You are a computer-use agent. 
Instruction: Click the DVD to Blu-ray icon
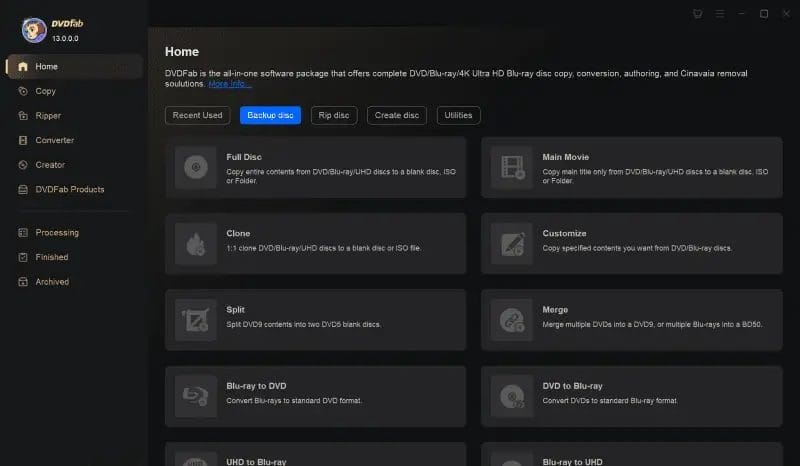click(x=512, y=396)
